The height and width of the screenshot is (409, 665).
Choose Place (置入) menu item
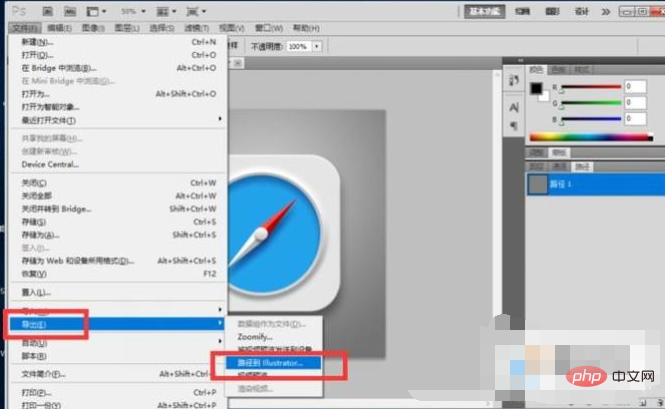[118, 292]
